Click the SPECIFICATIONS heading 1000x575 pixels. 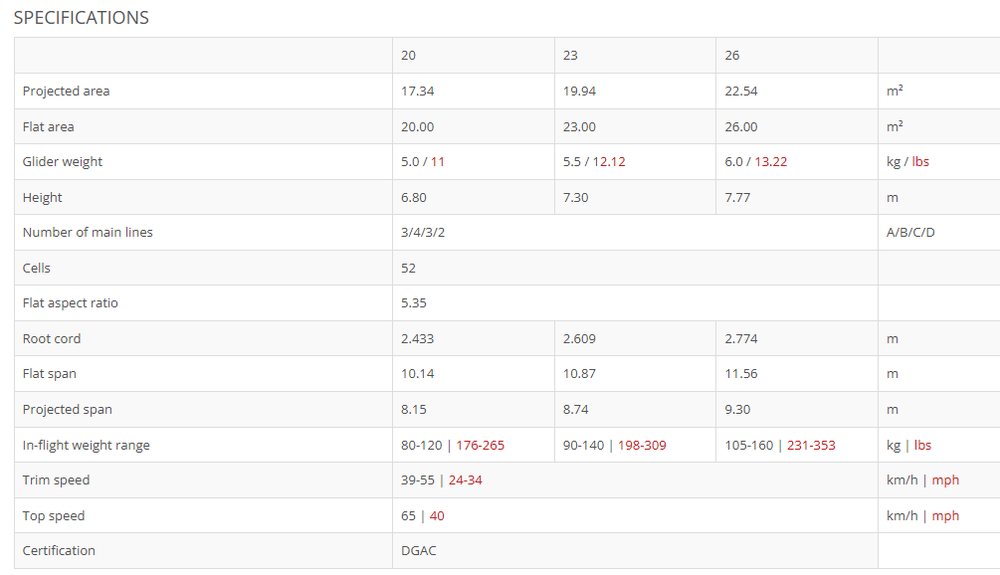[82, 17]
